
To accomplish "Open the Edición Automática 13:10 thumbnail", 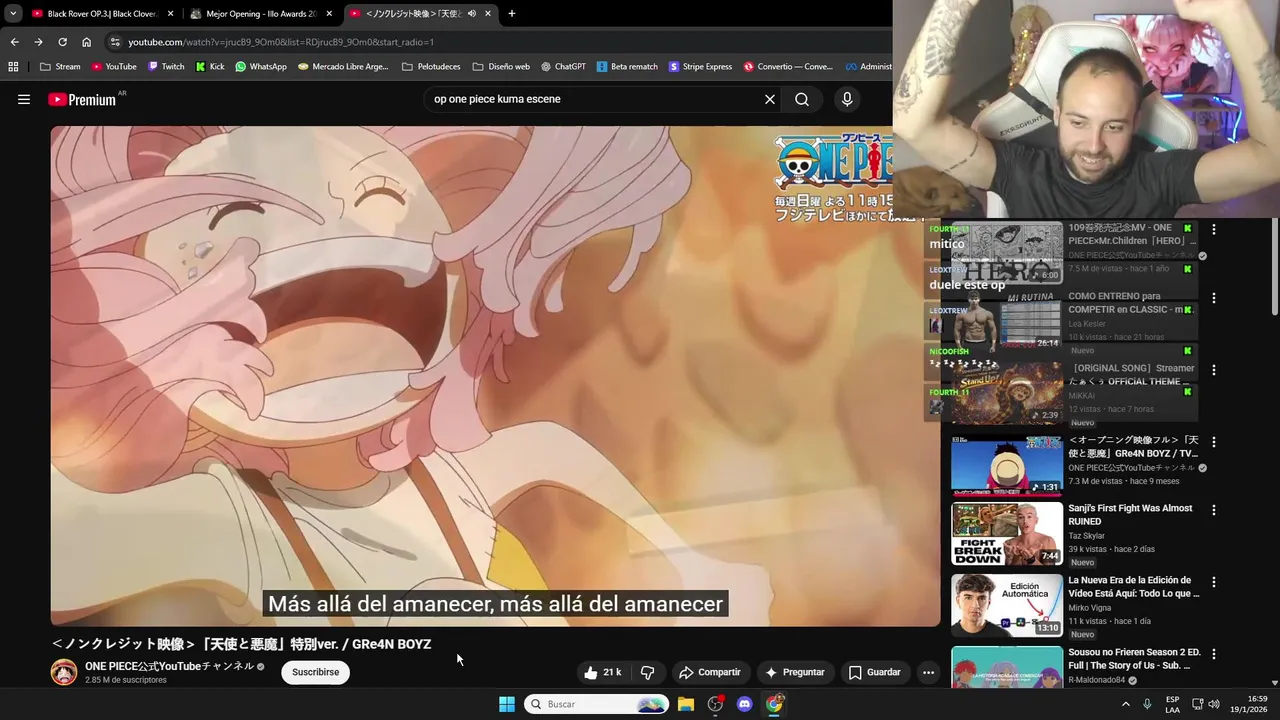I will click(1007, 606).
